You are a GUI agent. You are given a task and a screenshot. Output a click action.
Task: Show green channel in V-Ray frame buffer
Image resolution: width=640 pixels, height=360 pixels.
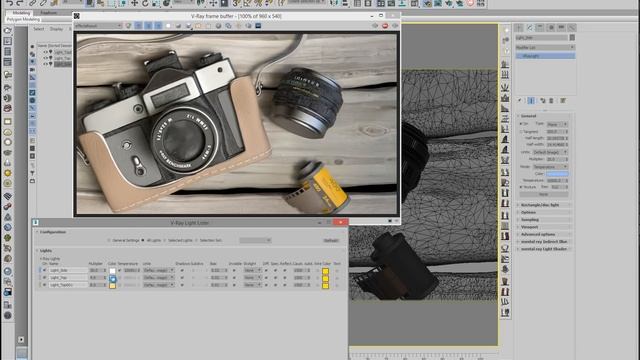pos(149,26)
